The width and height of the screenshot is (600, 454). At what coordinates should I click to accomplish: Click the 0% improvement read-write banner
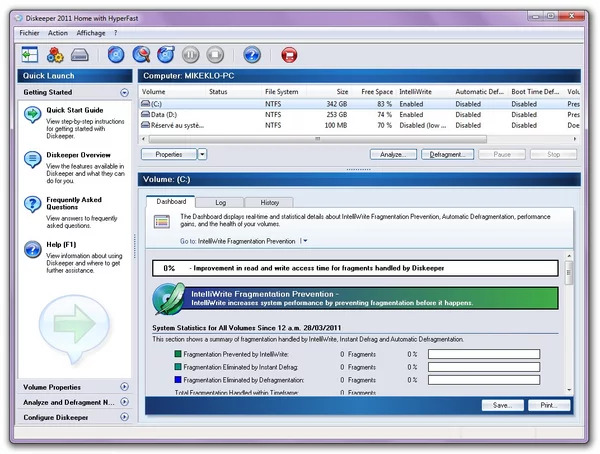pyautogui.click(x=355, y=268)
